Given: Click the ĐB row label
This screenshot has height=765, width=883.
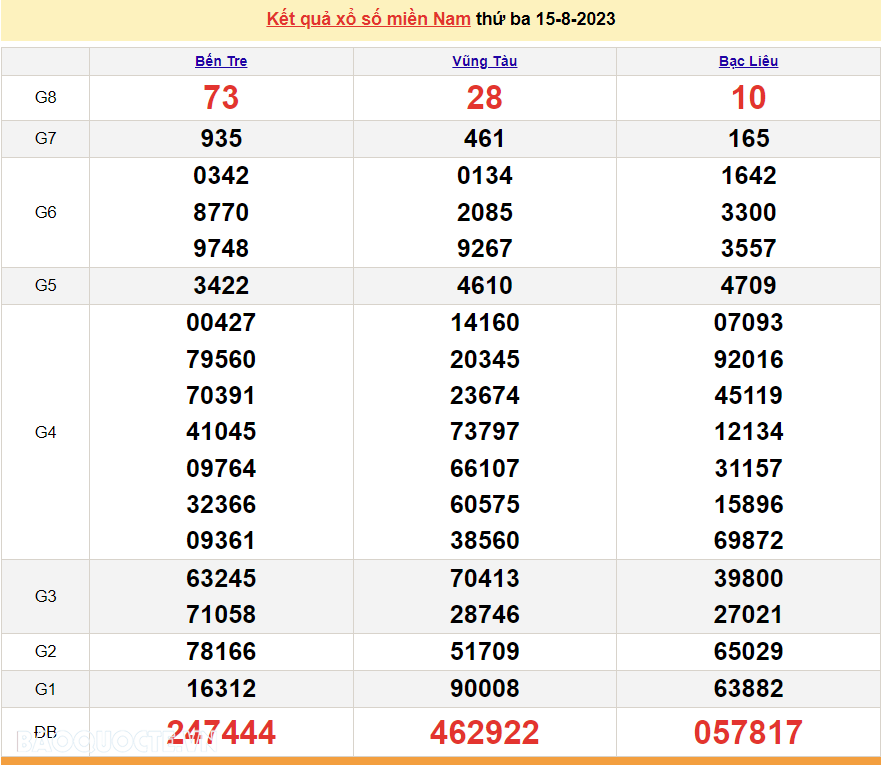Looking at the screenshot, I should (x=46, y=732).
